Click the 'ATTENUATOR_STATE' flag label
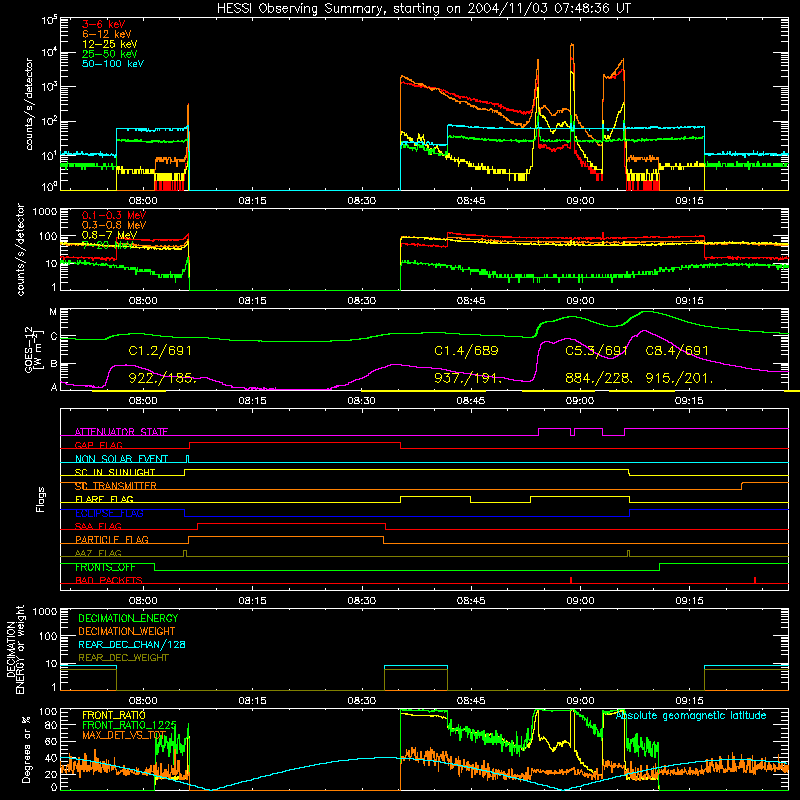The height and width of the screenshot is (800, 800). pos(121,432)
